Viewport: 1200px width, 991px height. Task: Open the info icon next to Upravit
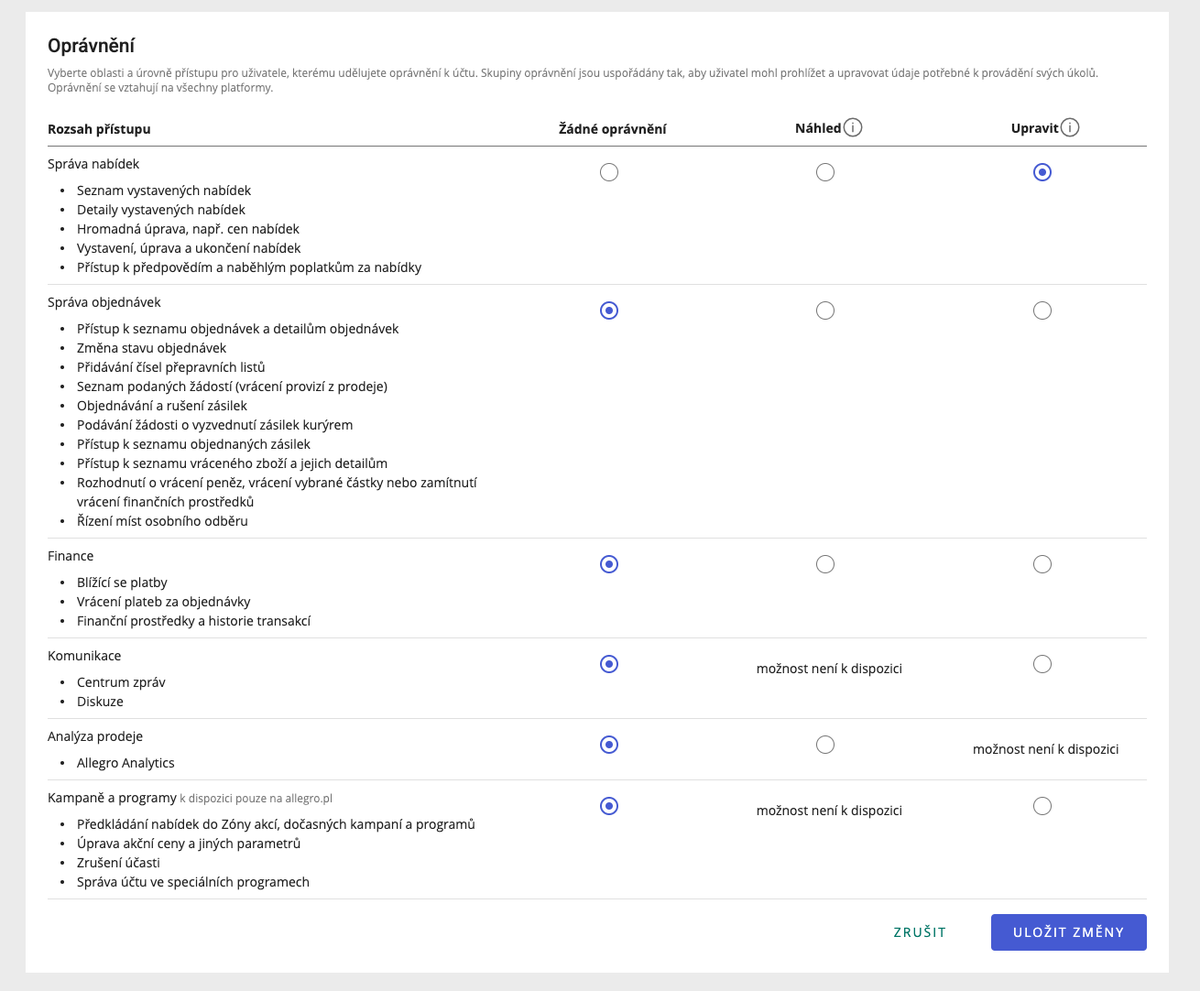[1070, 128]
